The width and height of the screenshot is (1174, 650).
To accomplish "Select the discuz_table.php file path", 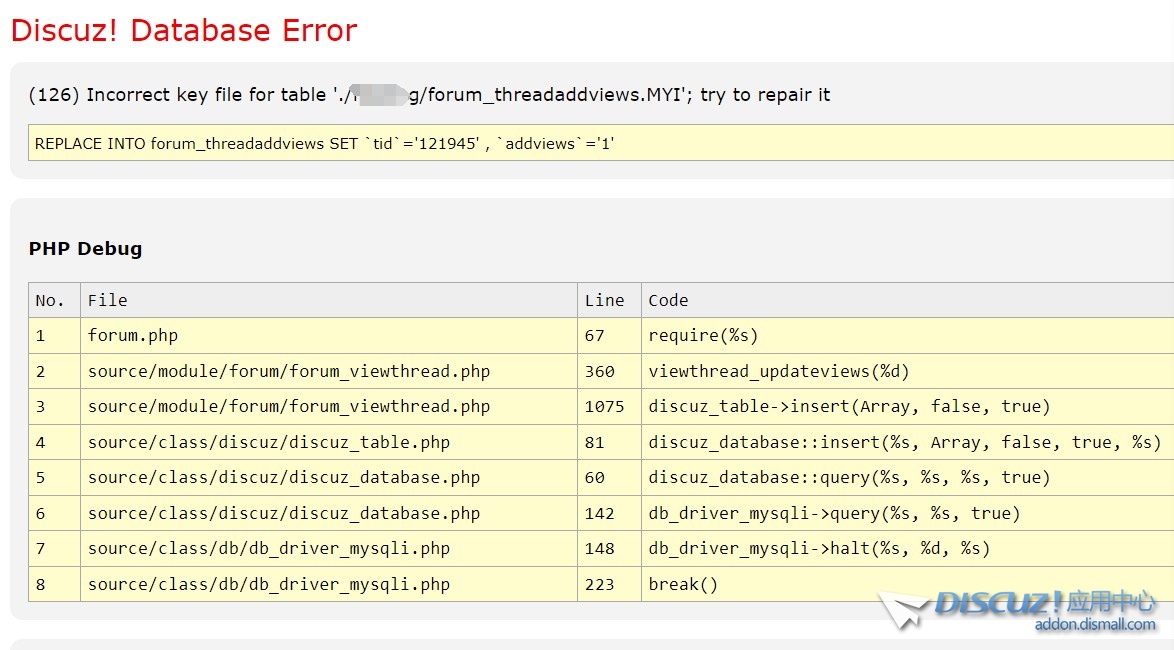I will point(268,442).
